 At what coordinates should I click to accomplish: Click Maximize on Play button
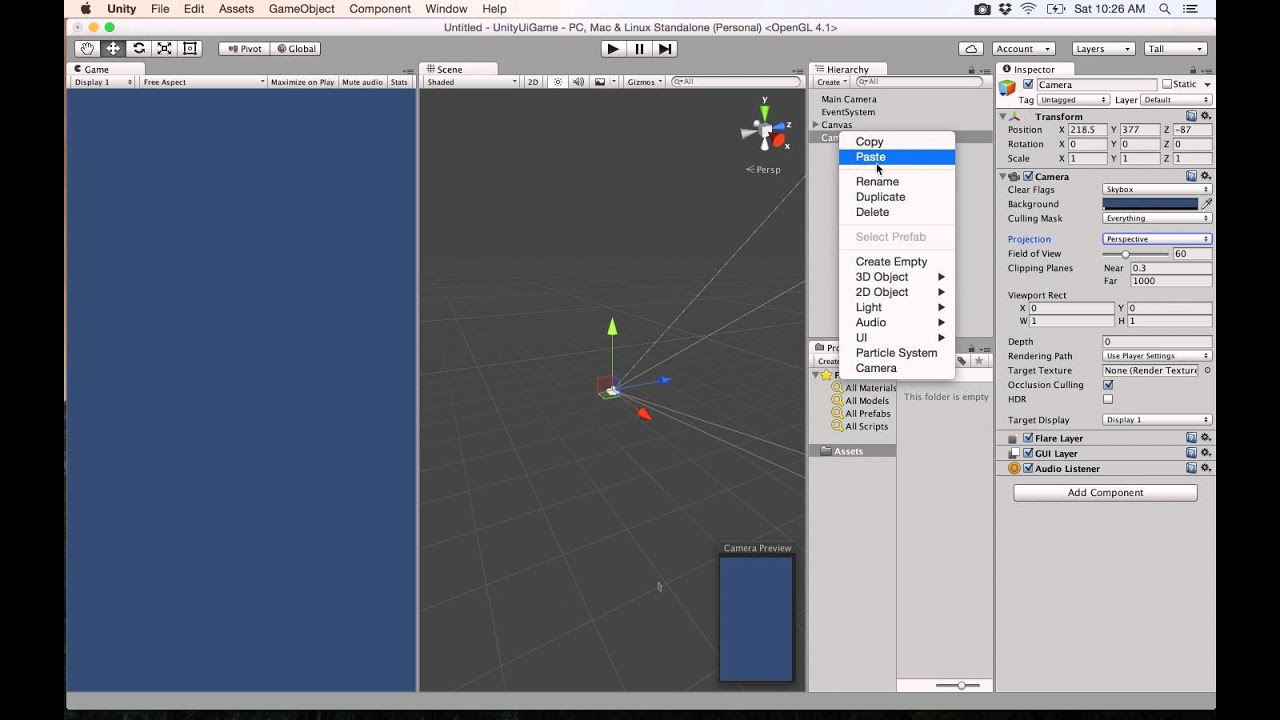302,82
